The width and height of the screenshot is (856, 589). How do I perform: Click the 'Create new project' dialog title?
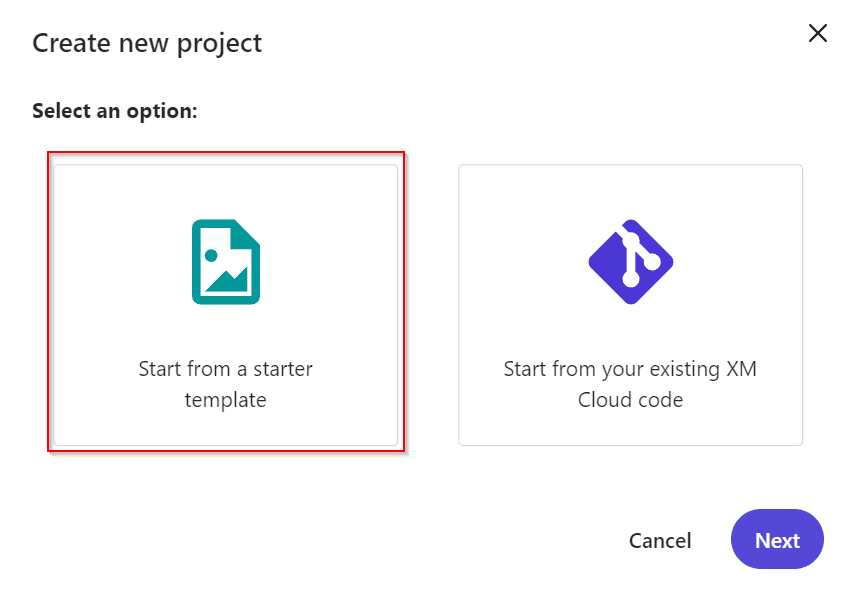(147, 43)
